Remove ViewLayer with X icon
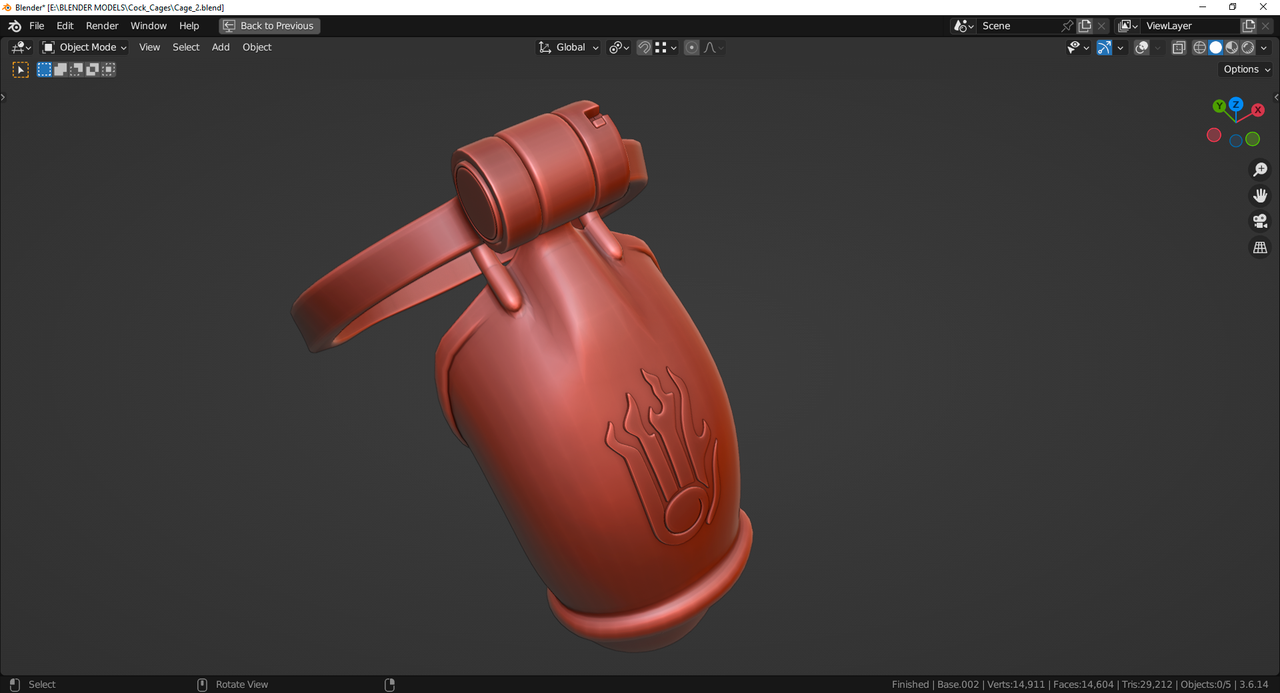This screenshot has height=693, width=1280. tap(1266, 26)
